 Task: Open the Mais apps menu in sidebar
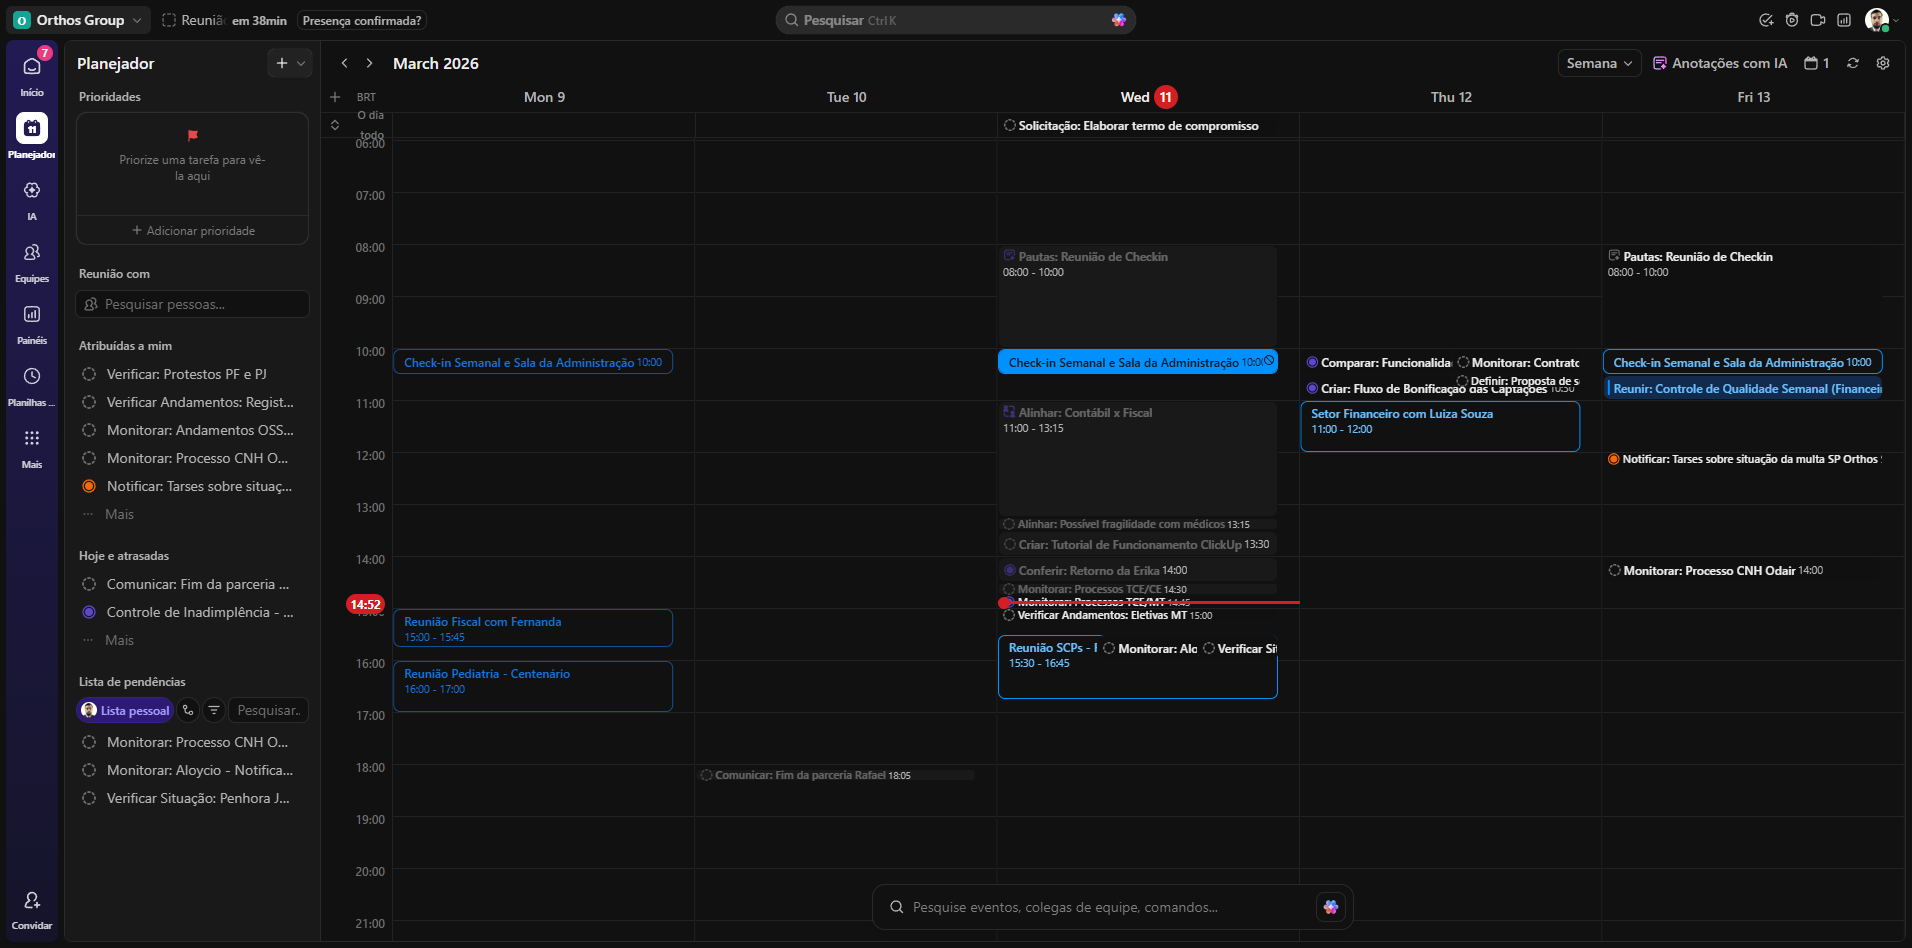[x=32, y=439]
